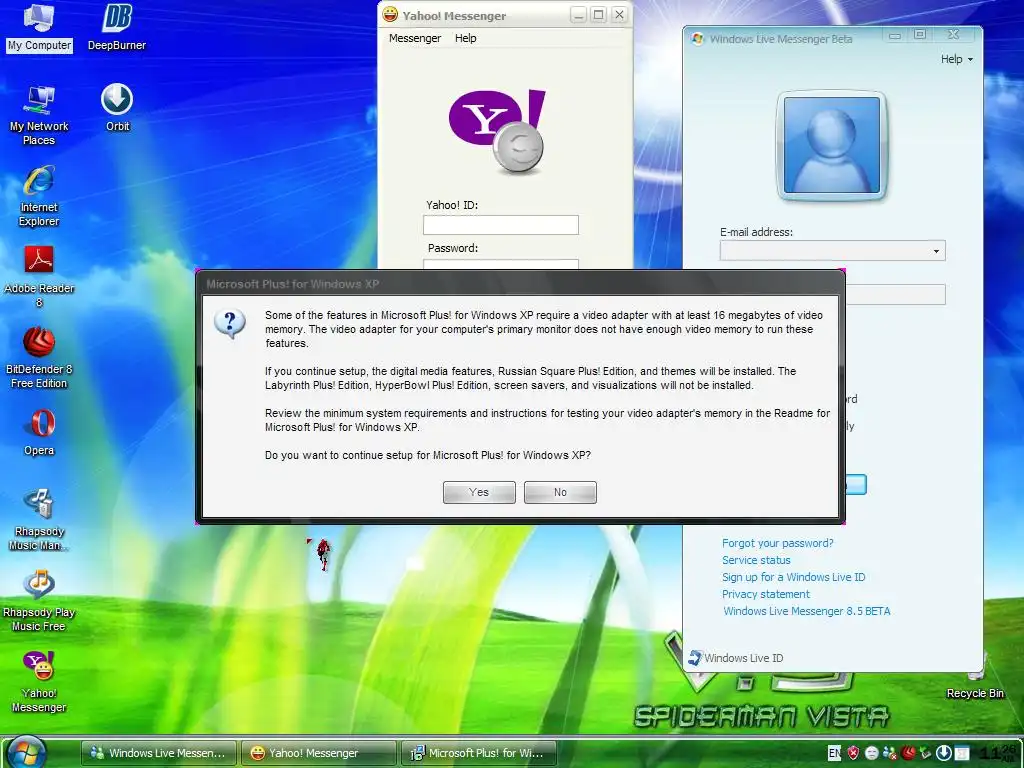
Task: Open Rhapsody Play Music Free icon
Action: point(39,601)
